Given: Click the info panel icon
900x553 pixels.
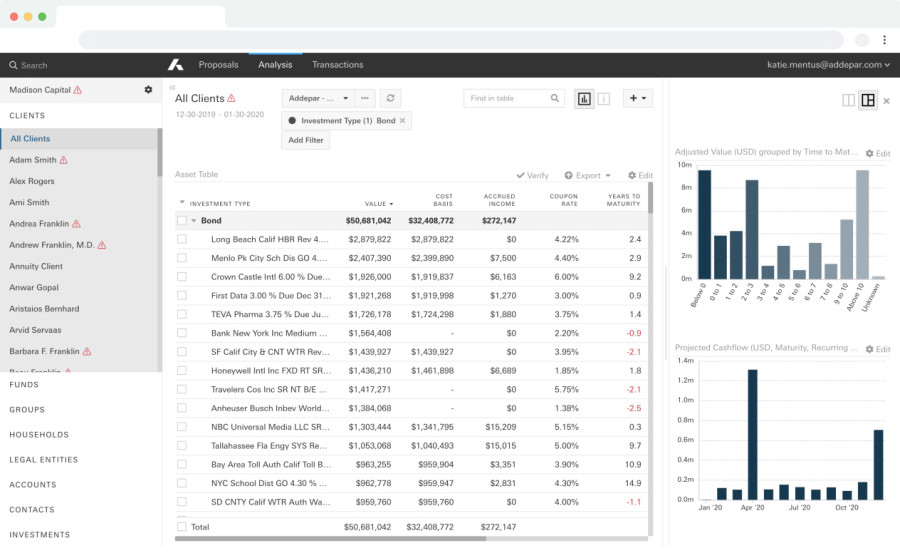Looking at the screenshot, I should point(603,99).
